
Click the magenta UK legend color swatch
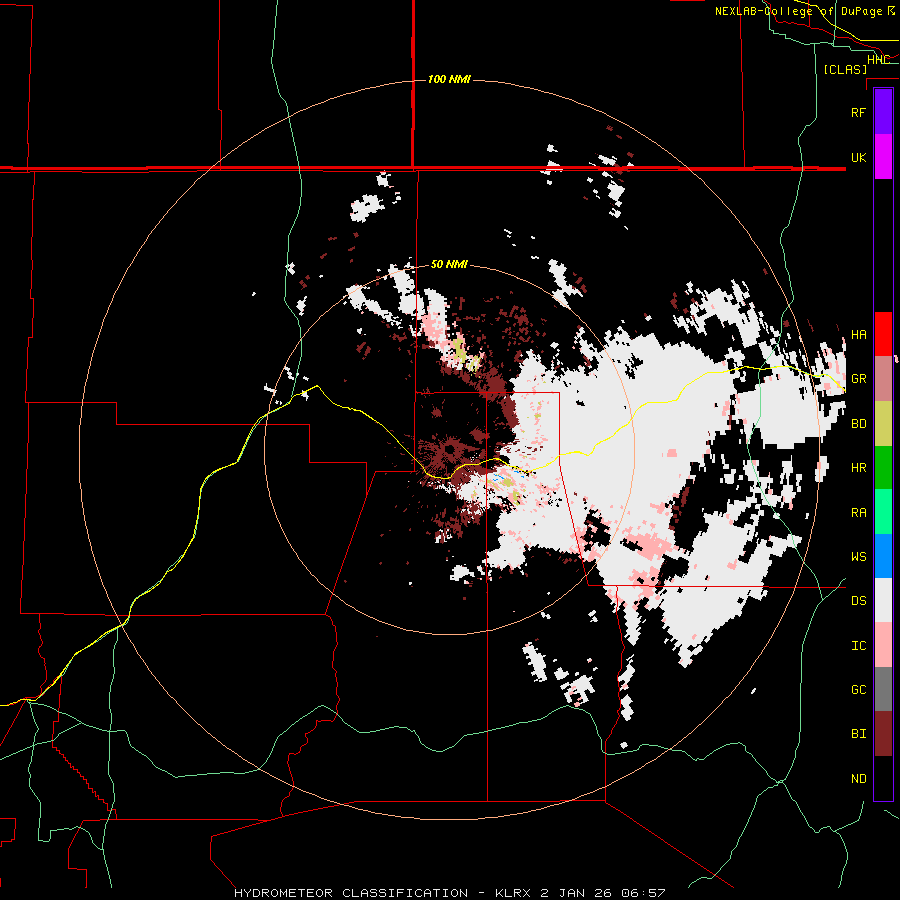coord(883,157)
